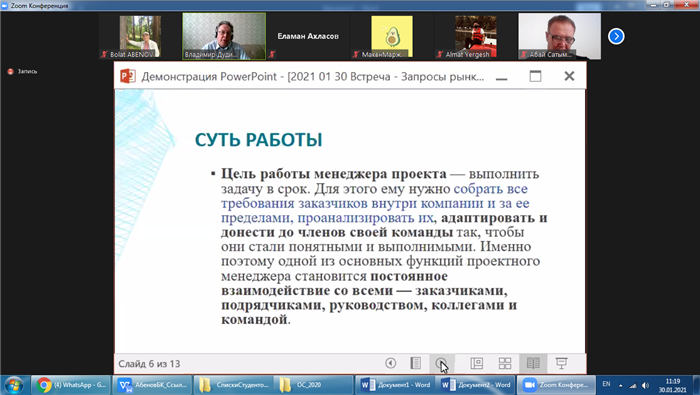Open АбеновБК_Ссыл... Visio taskbar item

152,385
